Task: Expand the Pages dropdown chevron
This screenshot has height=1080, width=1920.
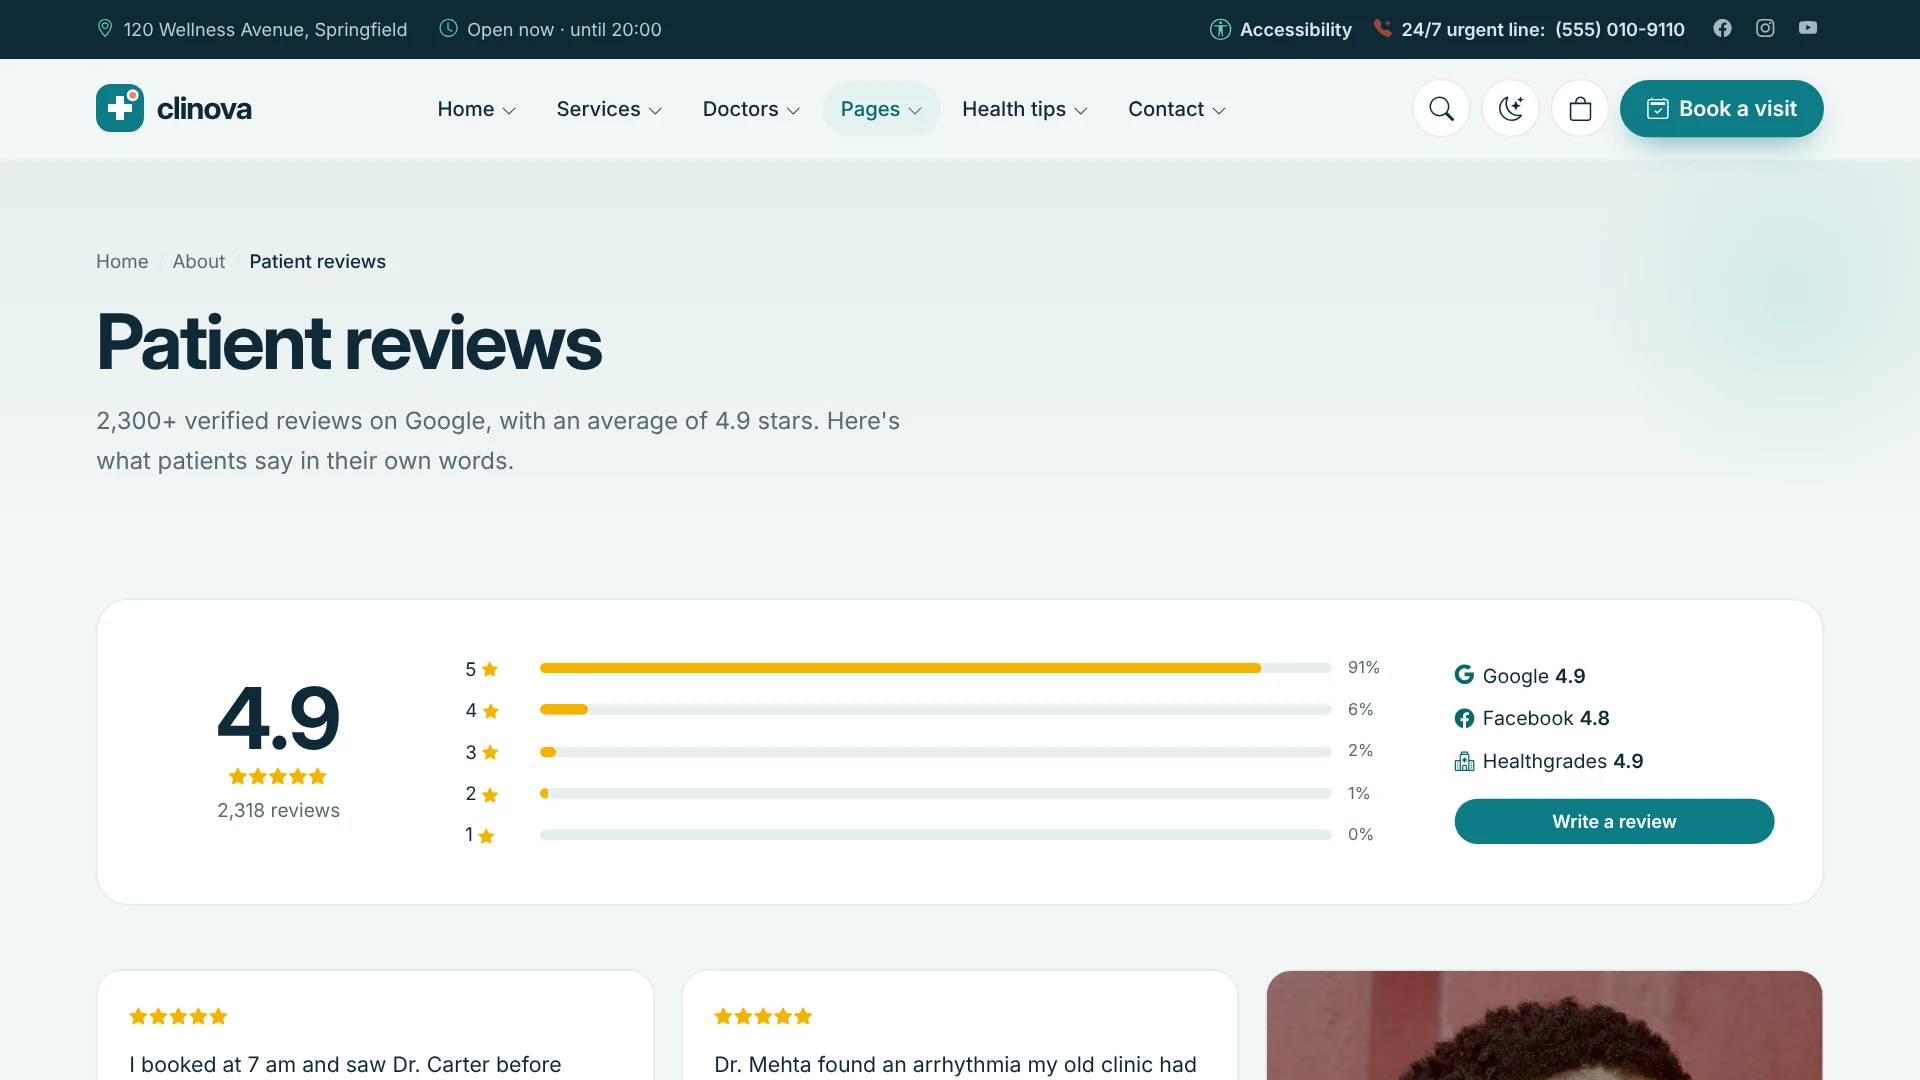Action: pyautogui.click(x=915, y=111)
